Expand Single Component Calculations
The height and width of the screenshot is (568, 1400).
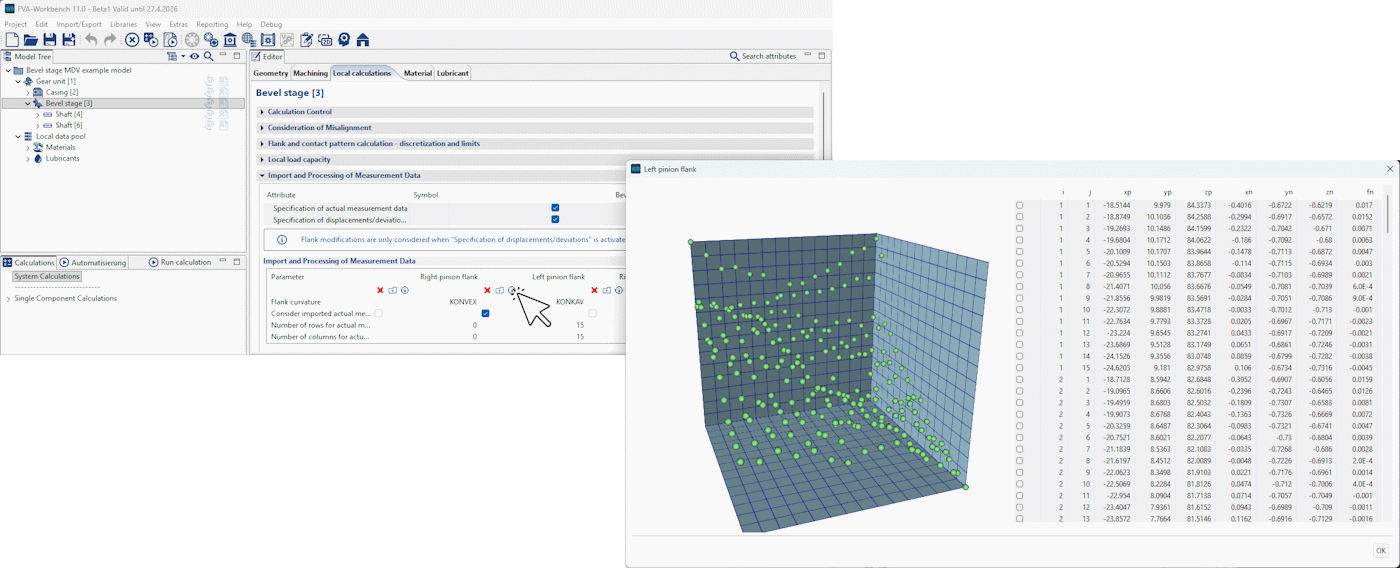click(x=8, y=299)
